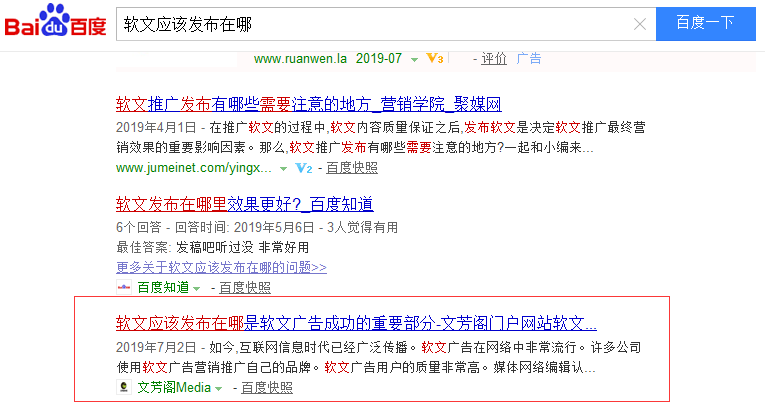Image resolution: width=765 pixels, height=414 pixels.
Task: Open the 软文推广发布有哪些需要注意的地方 result
Action: click(x=308, y=104)
